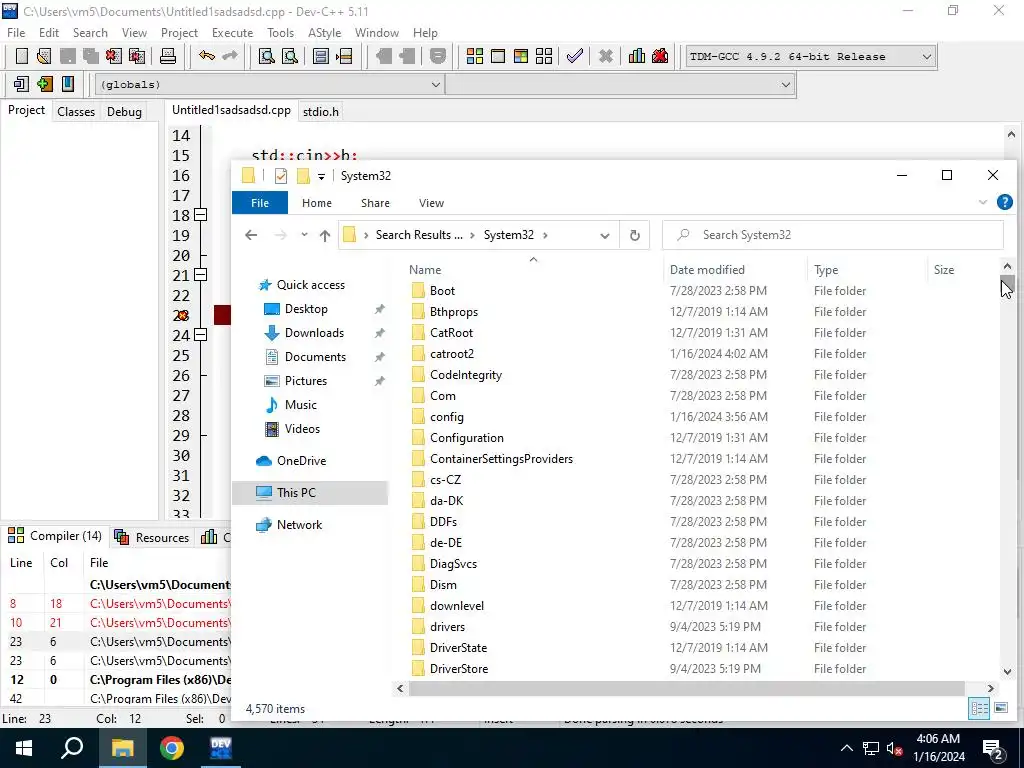The image size is (1024, 768).
Task: Click the Print icon in Dev-C++ toolbar
Action: (x=168, y=56)
